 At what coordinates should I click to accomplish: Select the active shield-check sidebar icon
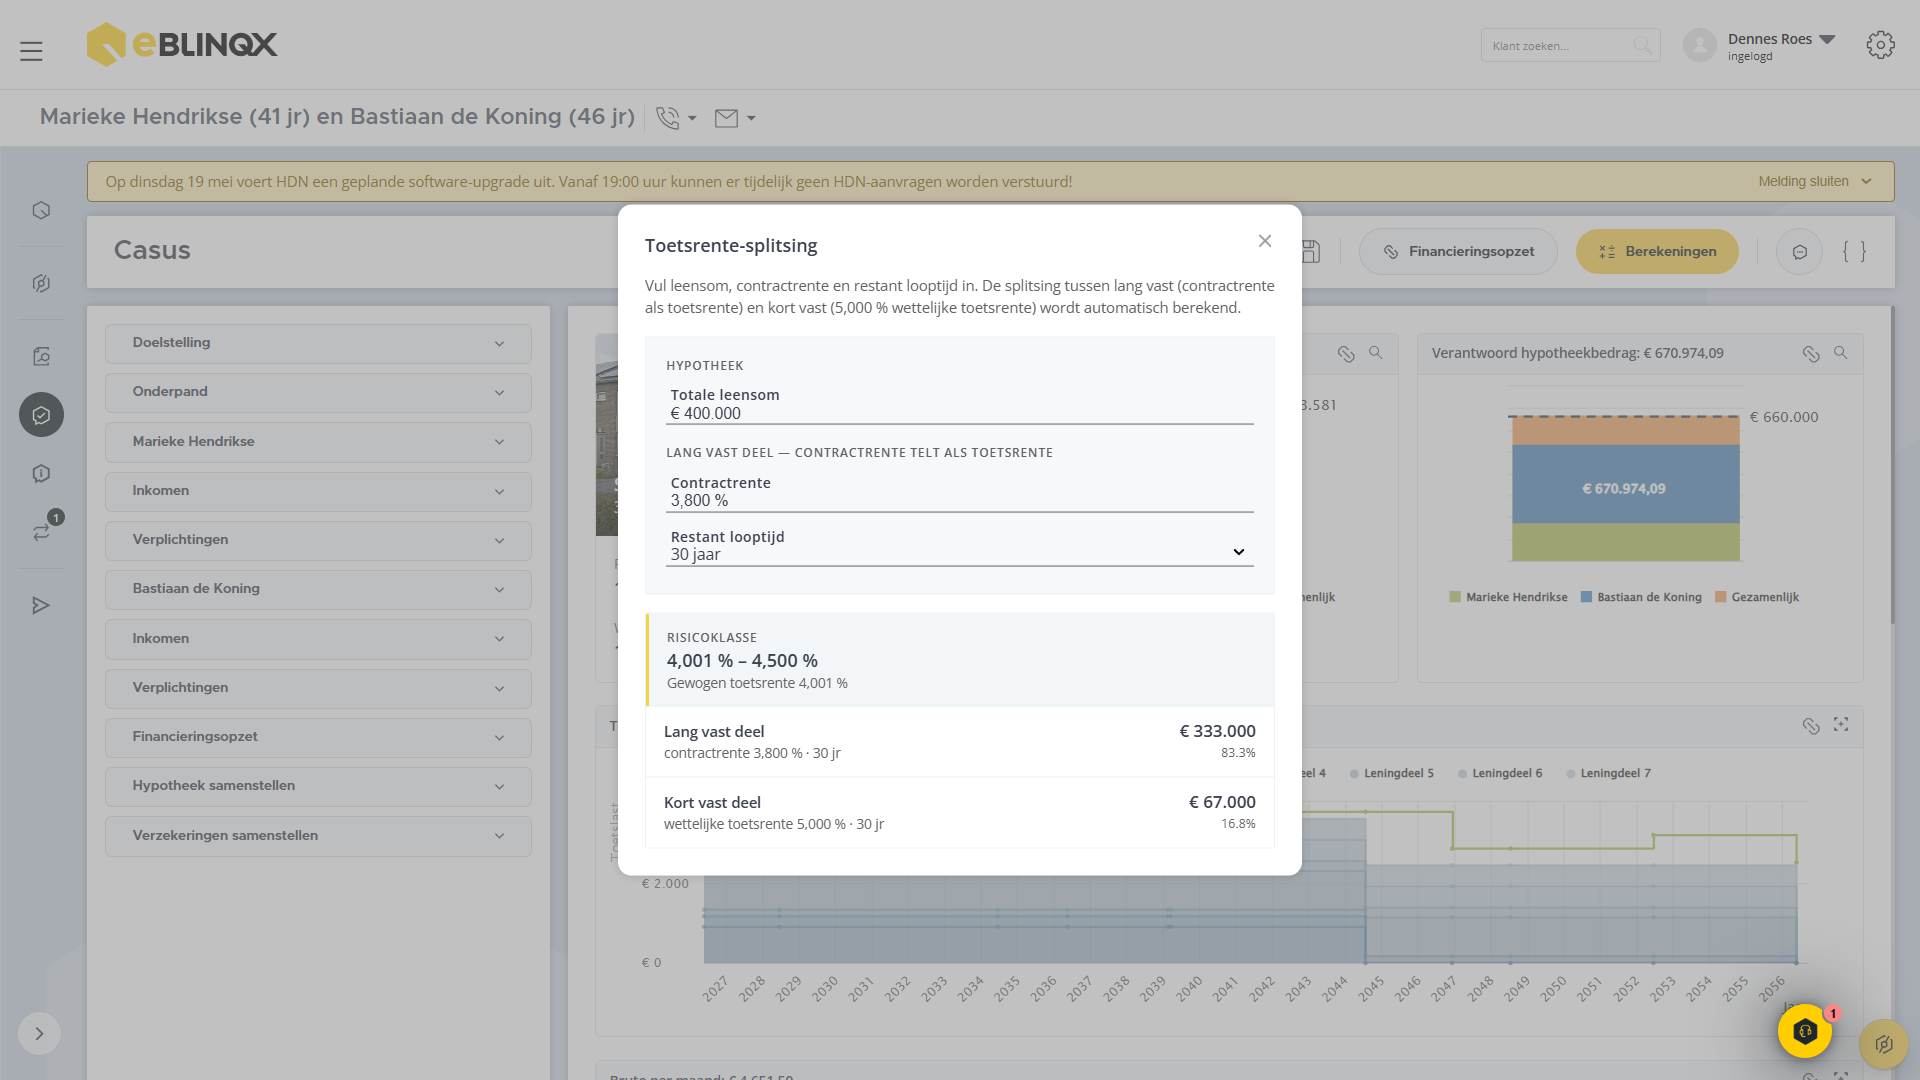(x=41, y=414)
